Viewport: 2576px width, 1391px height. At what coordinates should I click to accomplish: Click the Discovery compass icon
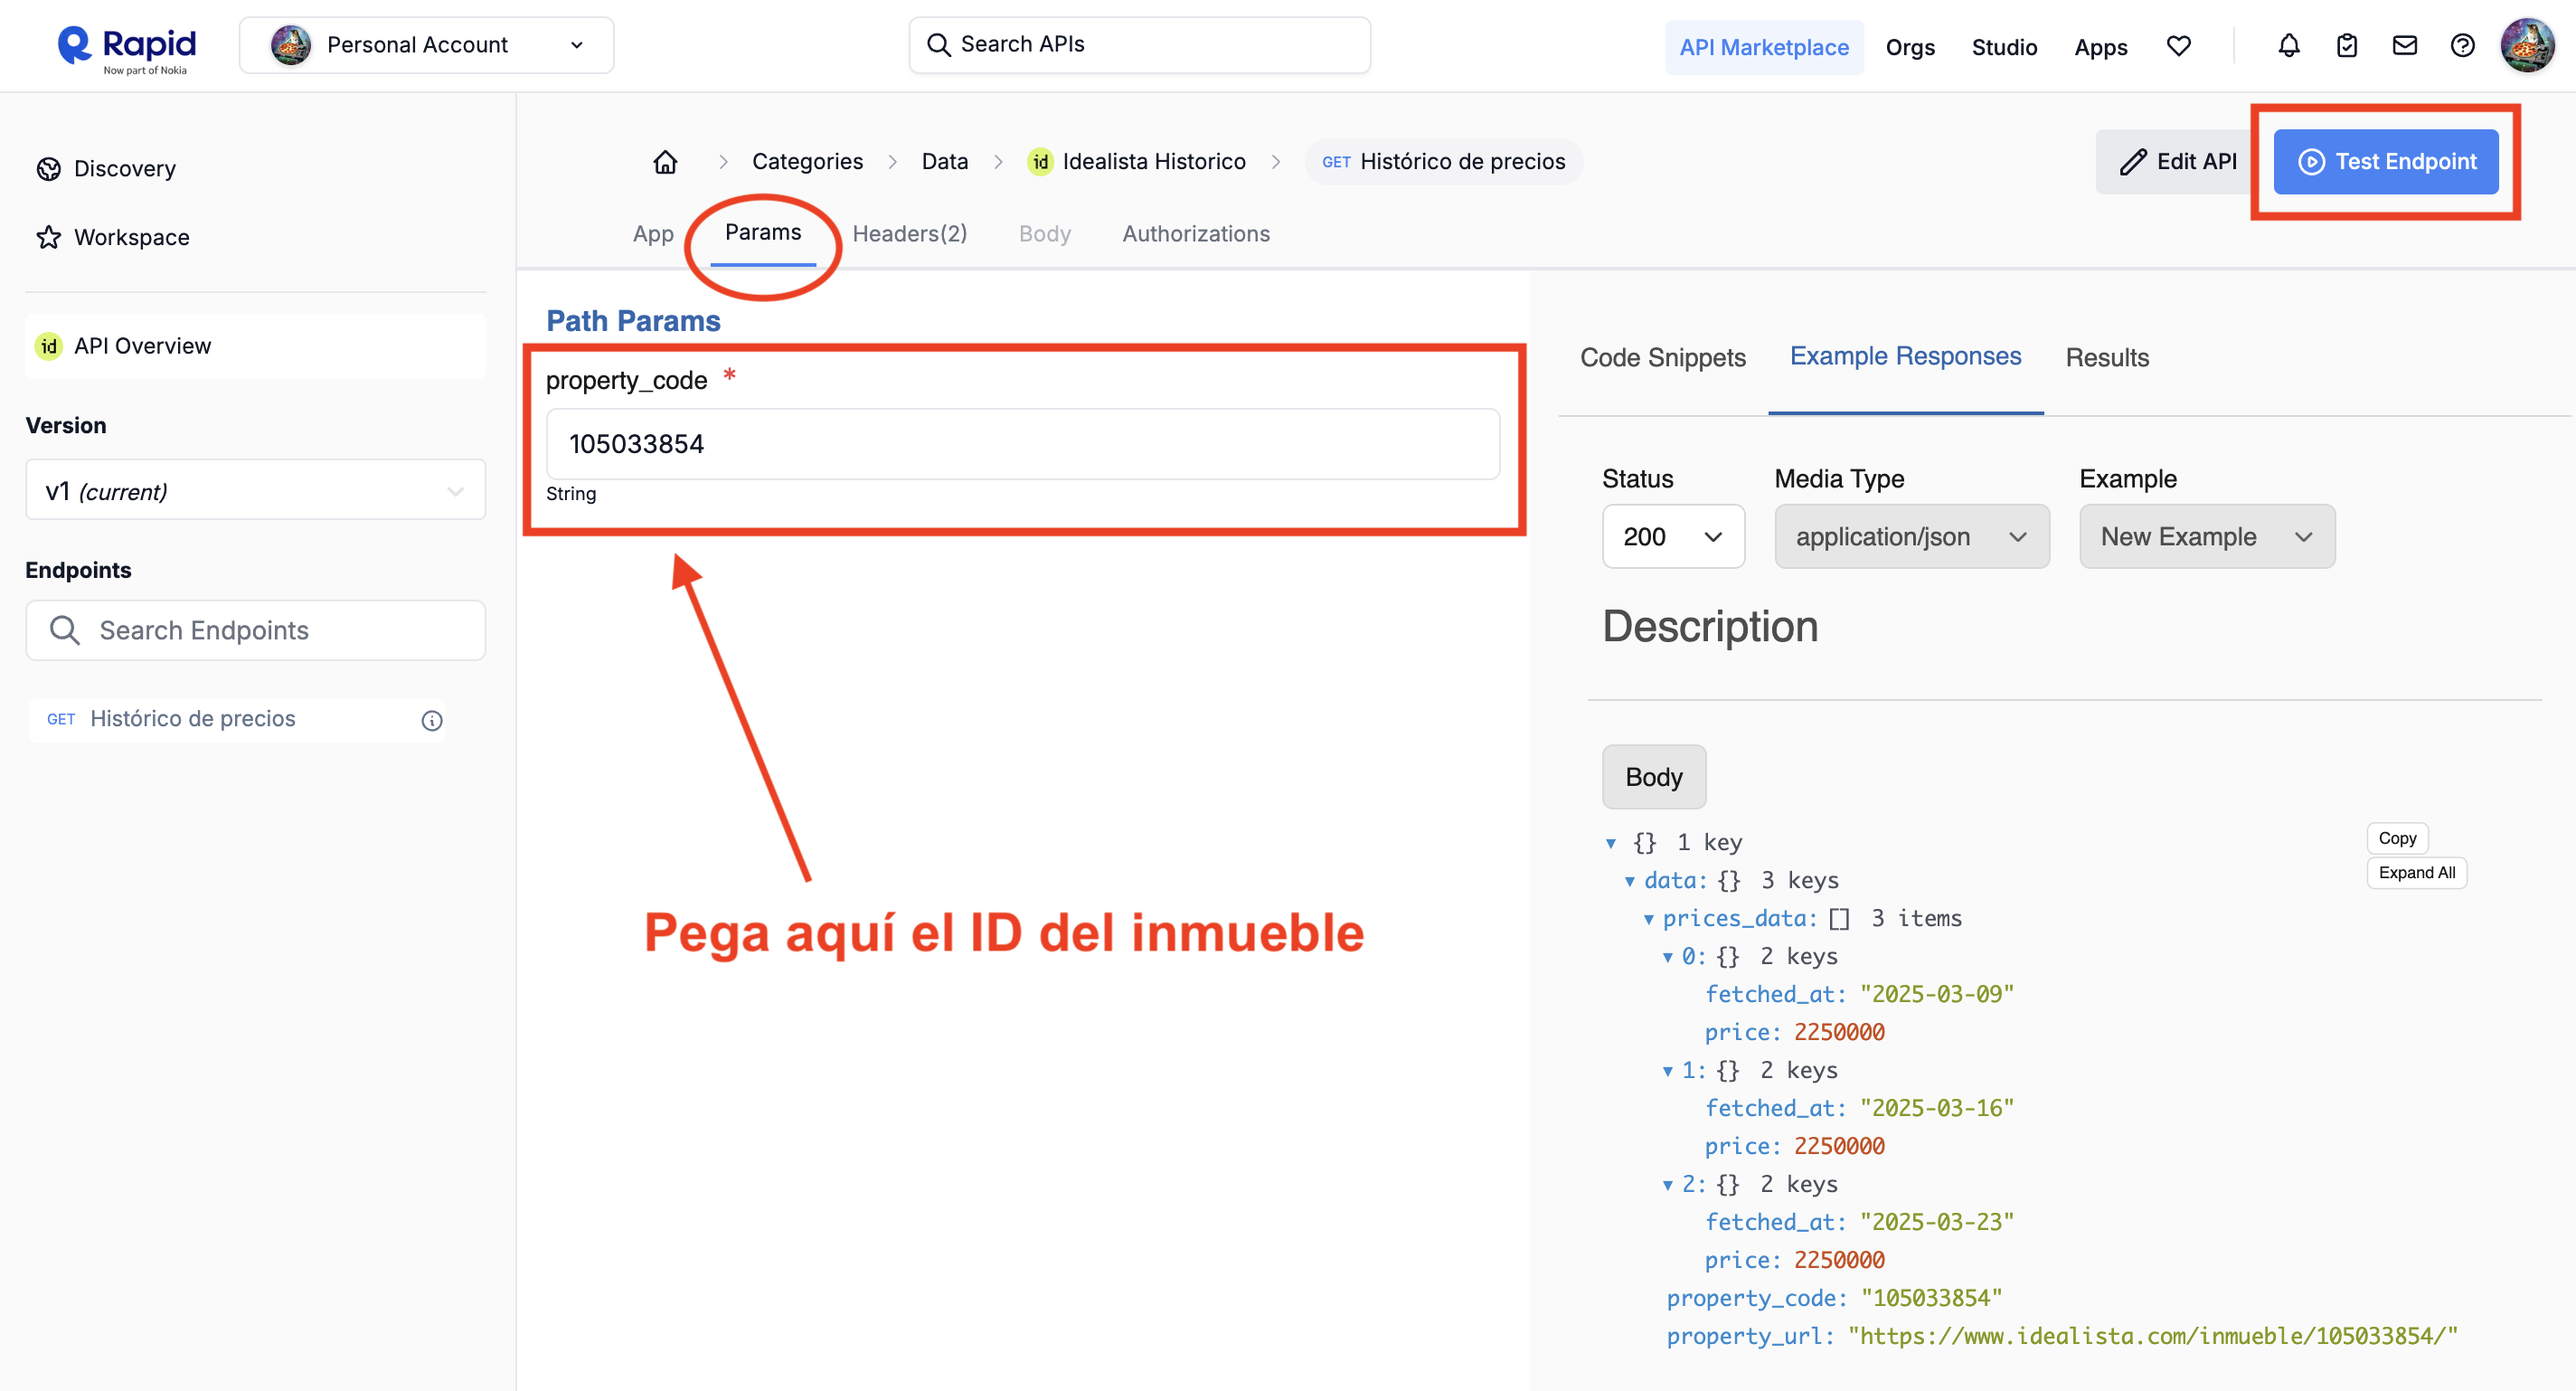point(48,169)
